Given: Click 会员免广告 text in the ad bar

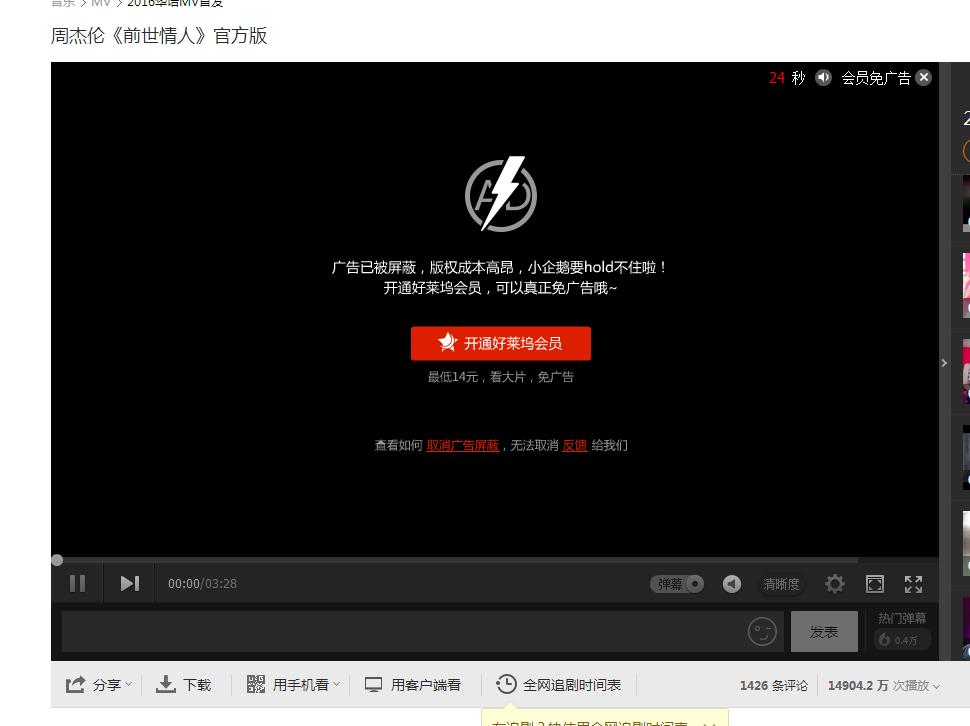Looking at the screenshot, I should 876,78.
